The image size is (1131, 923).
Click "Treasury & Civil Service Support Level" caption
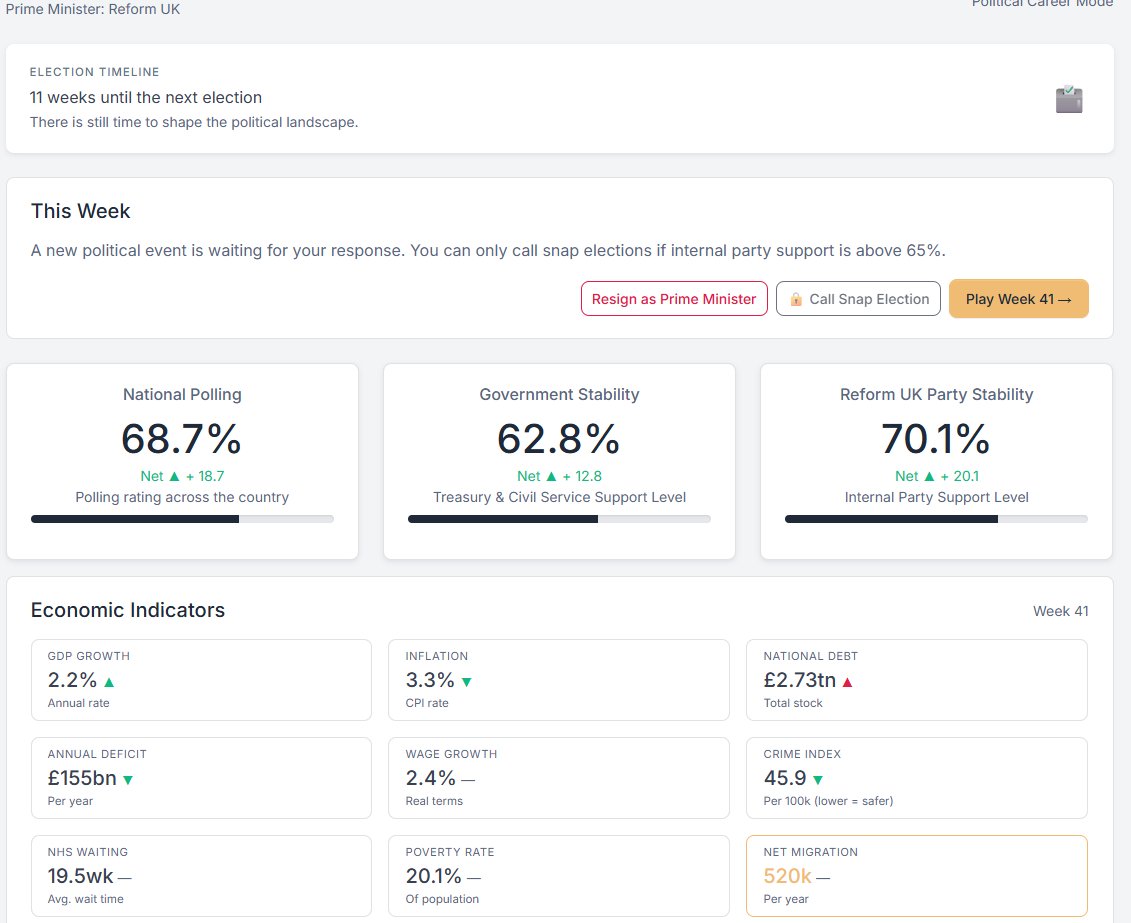click(559, 498)
